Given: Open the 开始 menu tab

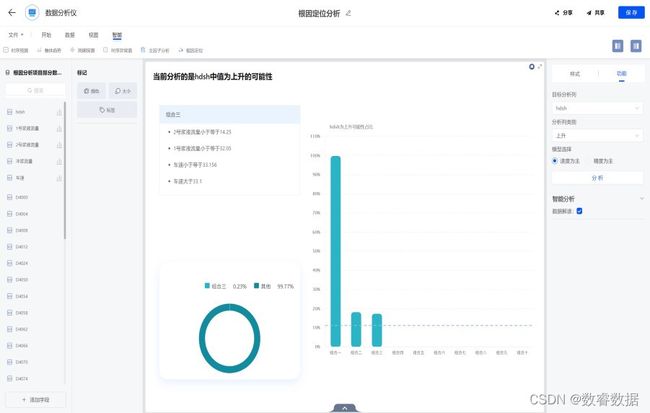Looking at the screenshot, I should pos(46,35).
